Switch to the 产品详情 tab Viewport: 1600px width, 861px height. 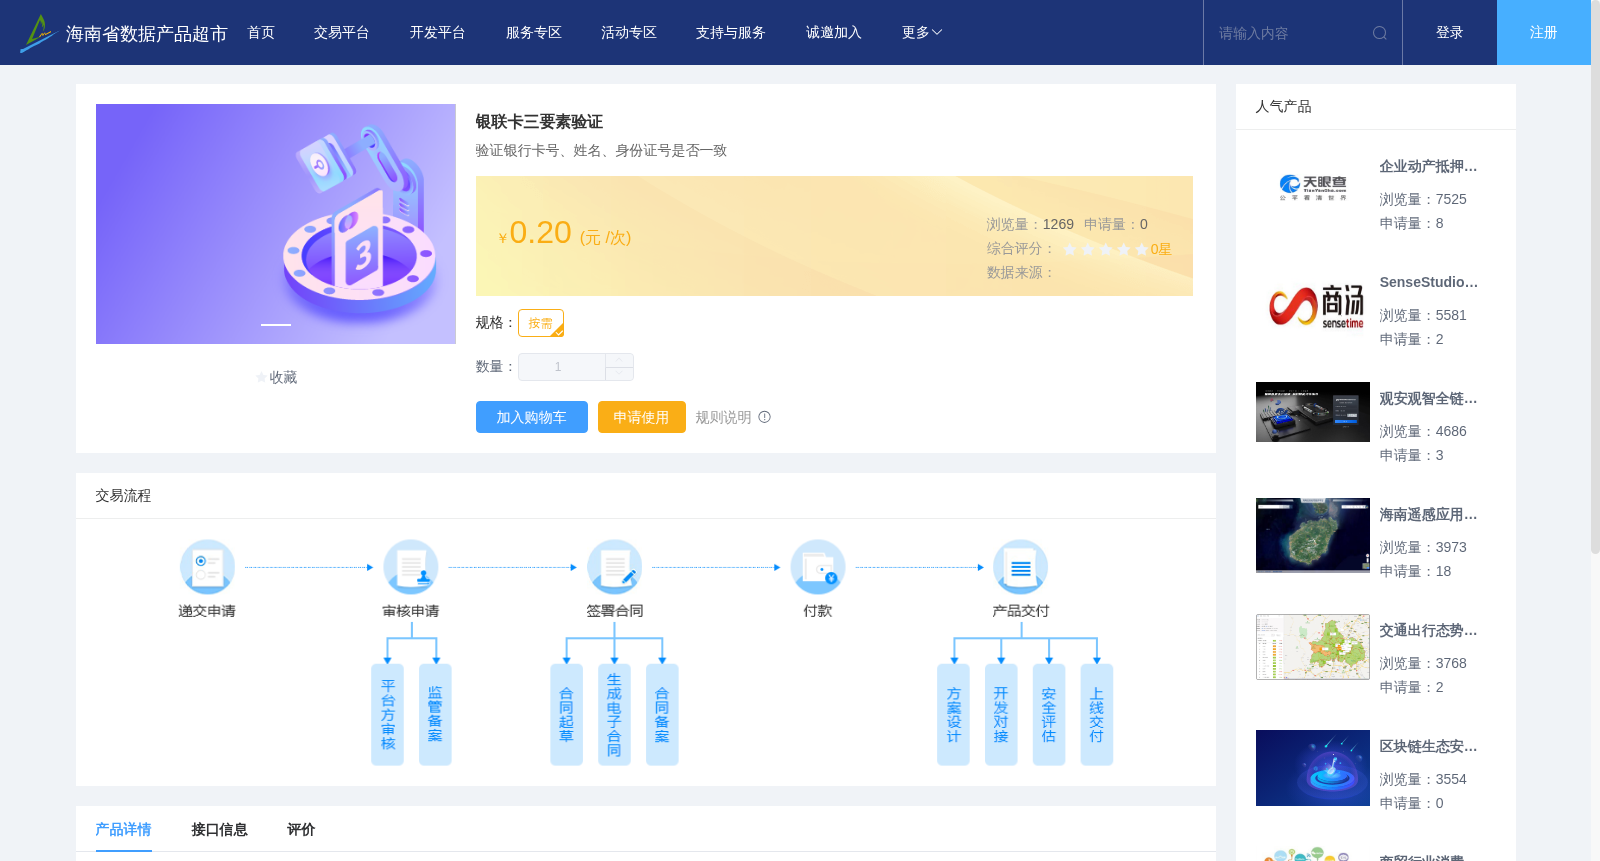point(124,829)
